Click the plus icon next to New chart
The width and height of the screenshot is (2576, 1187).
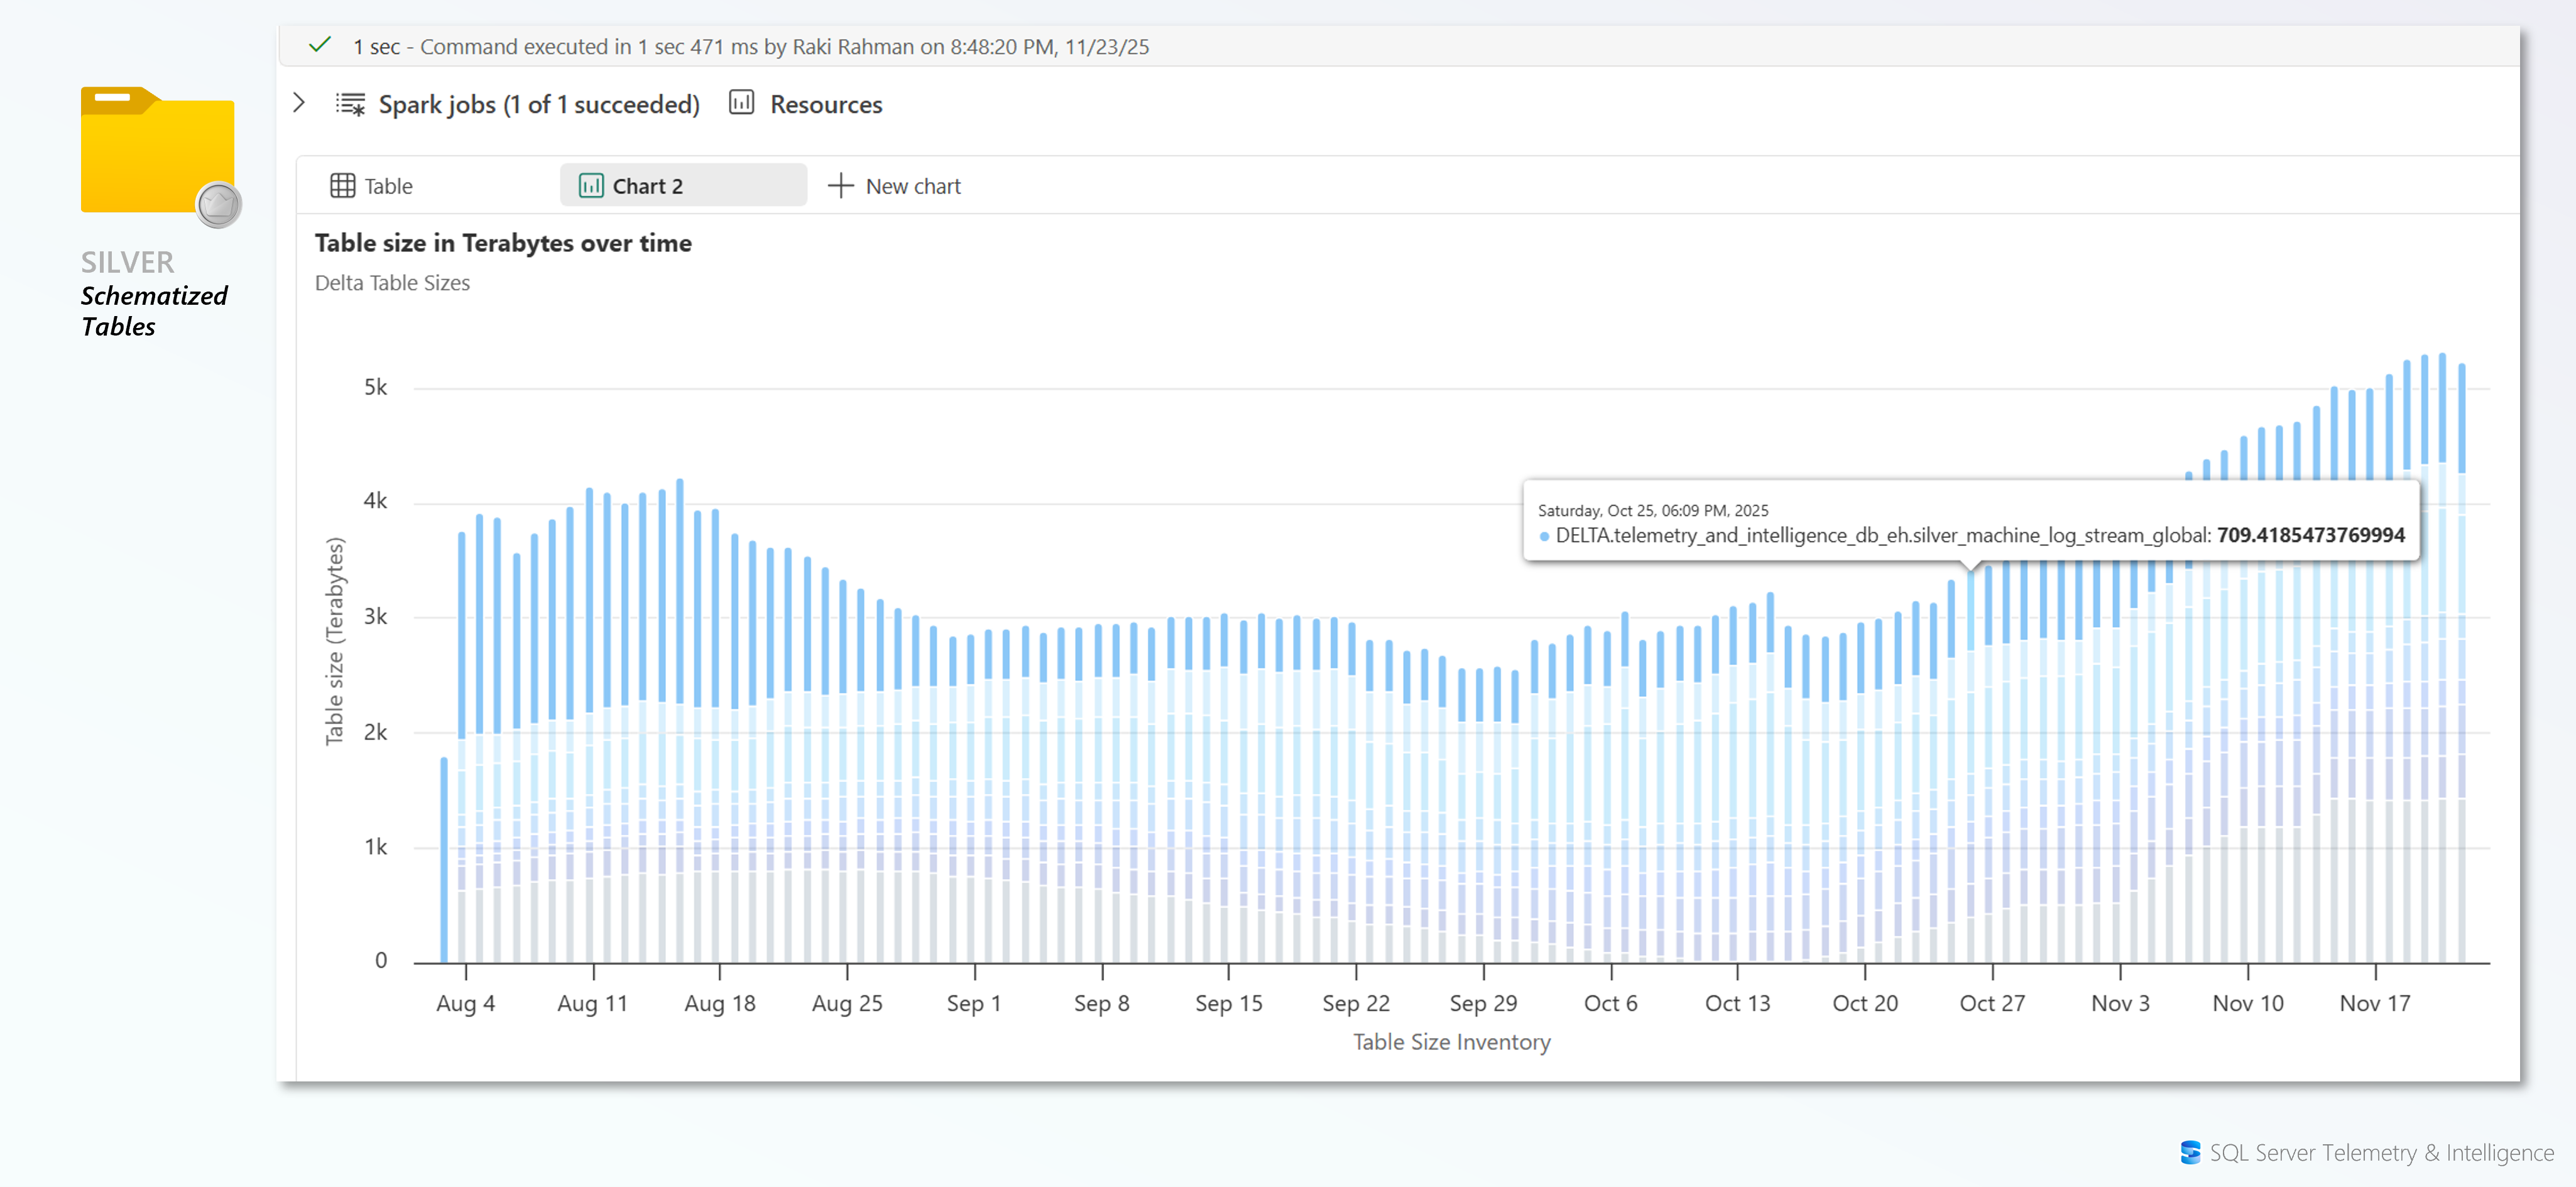(840, 186)
